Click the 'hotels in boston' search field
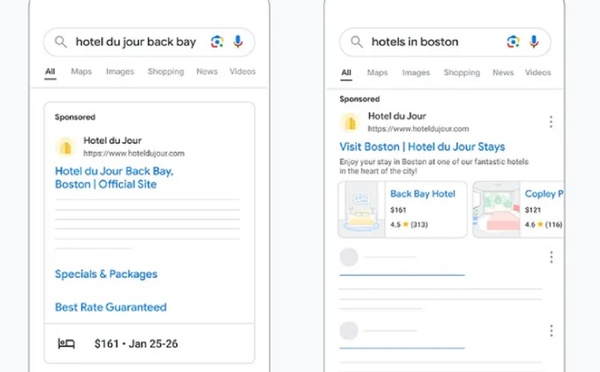 (445, 42)
